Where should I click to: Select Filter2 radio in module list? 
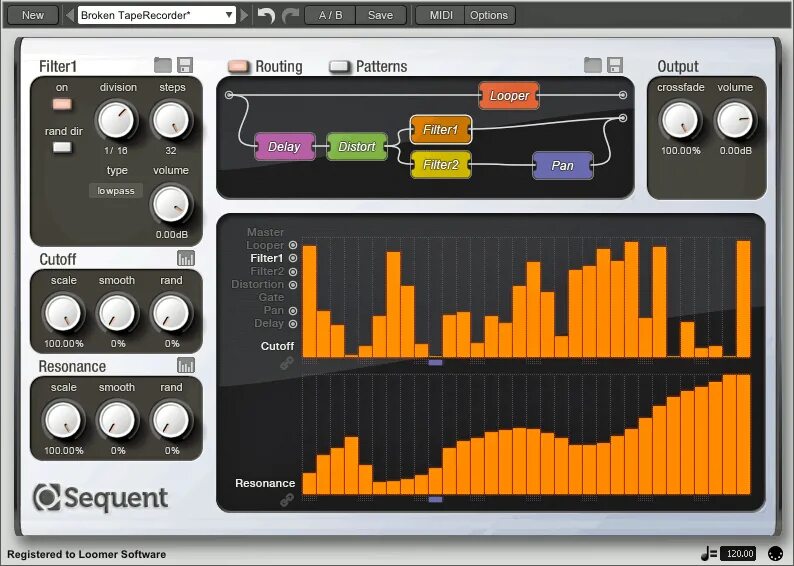pos(293,271)
